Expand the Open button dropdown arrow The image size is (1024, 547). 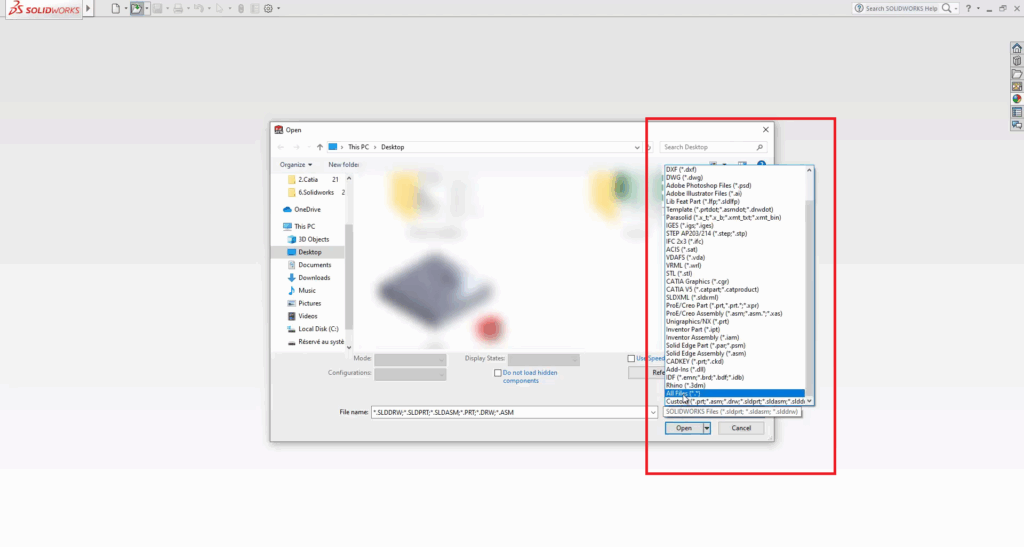point(707,428)
